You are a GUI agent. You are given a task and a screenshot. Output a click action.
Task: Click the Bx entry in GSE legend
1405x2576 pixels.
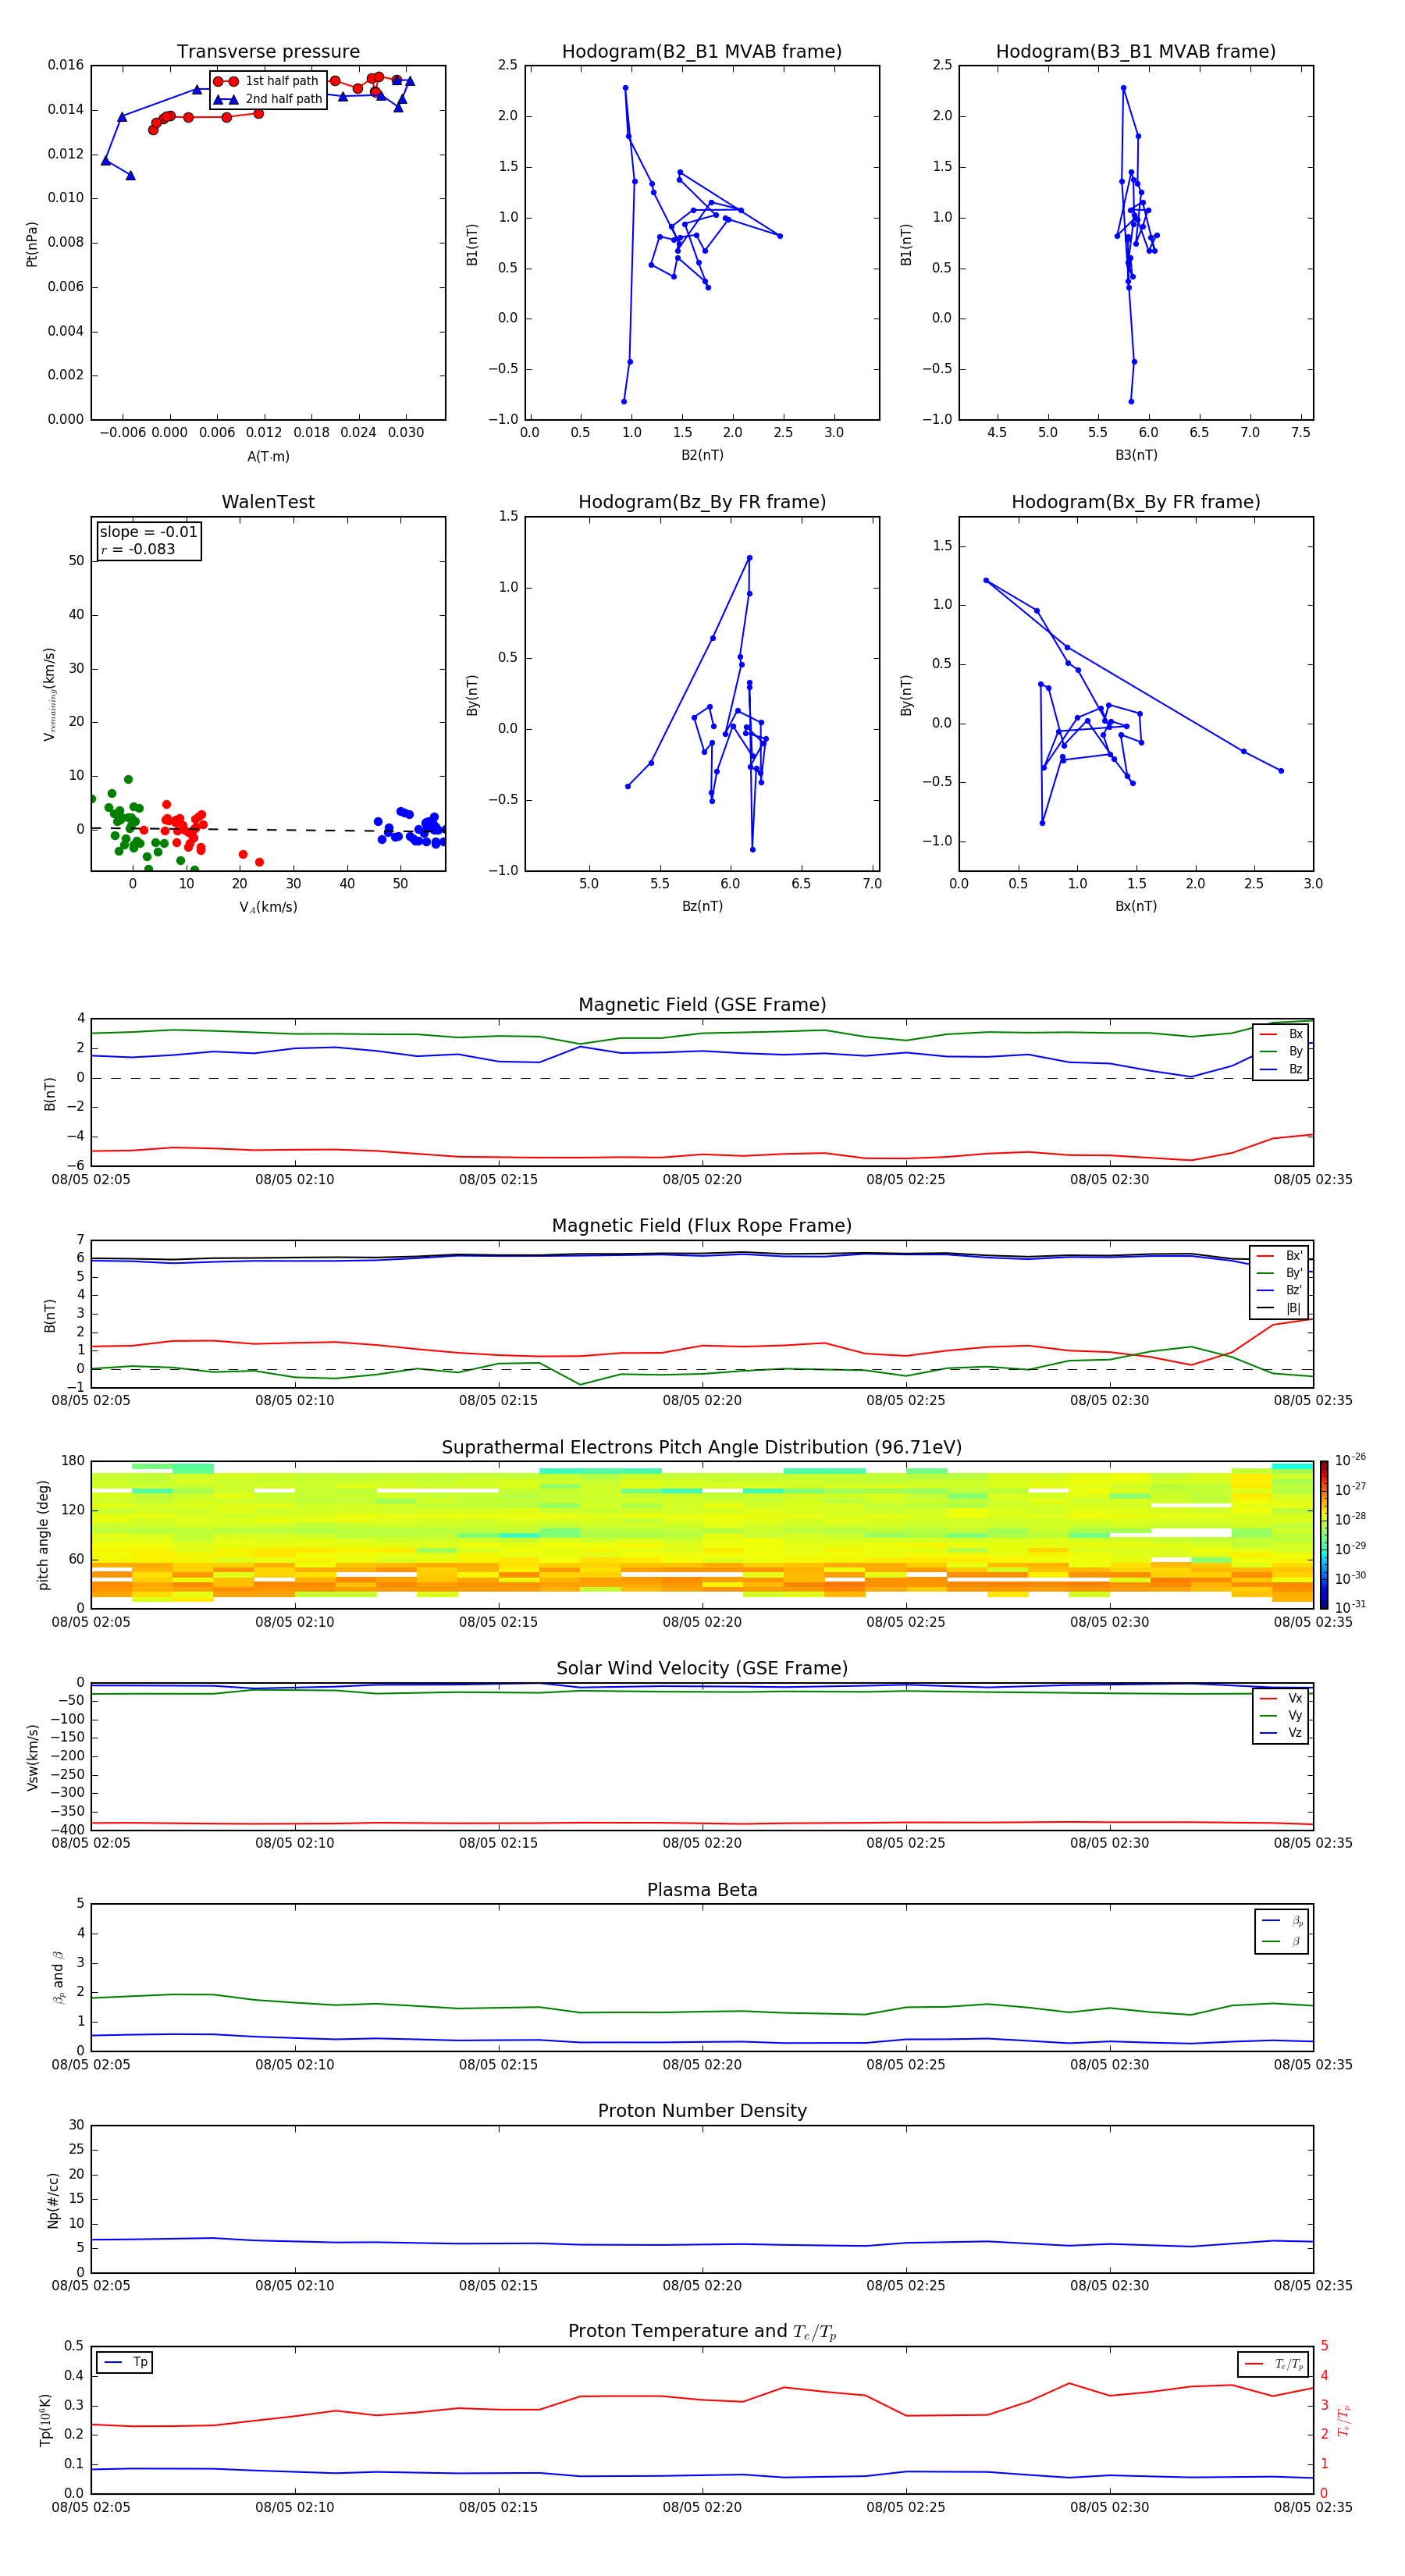pyautogui.click(x=1281, y=1034)
